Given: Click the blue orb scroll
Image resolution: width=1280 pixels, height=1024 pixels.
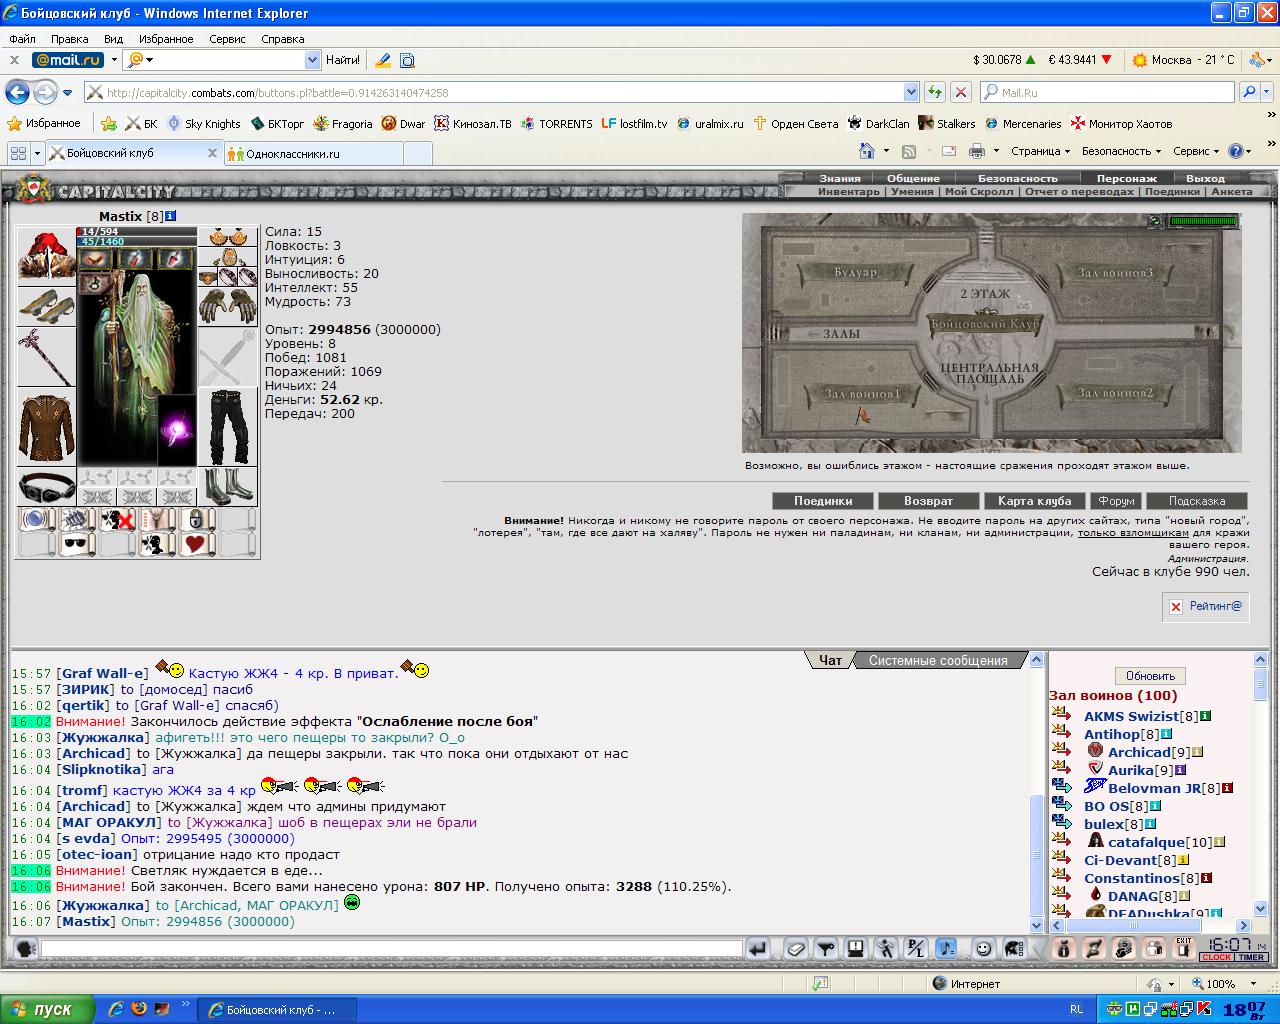Looking at the screenshot, I should [38, 520].
